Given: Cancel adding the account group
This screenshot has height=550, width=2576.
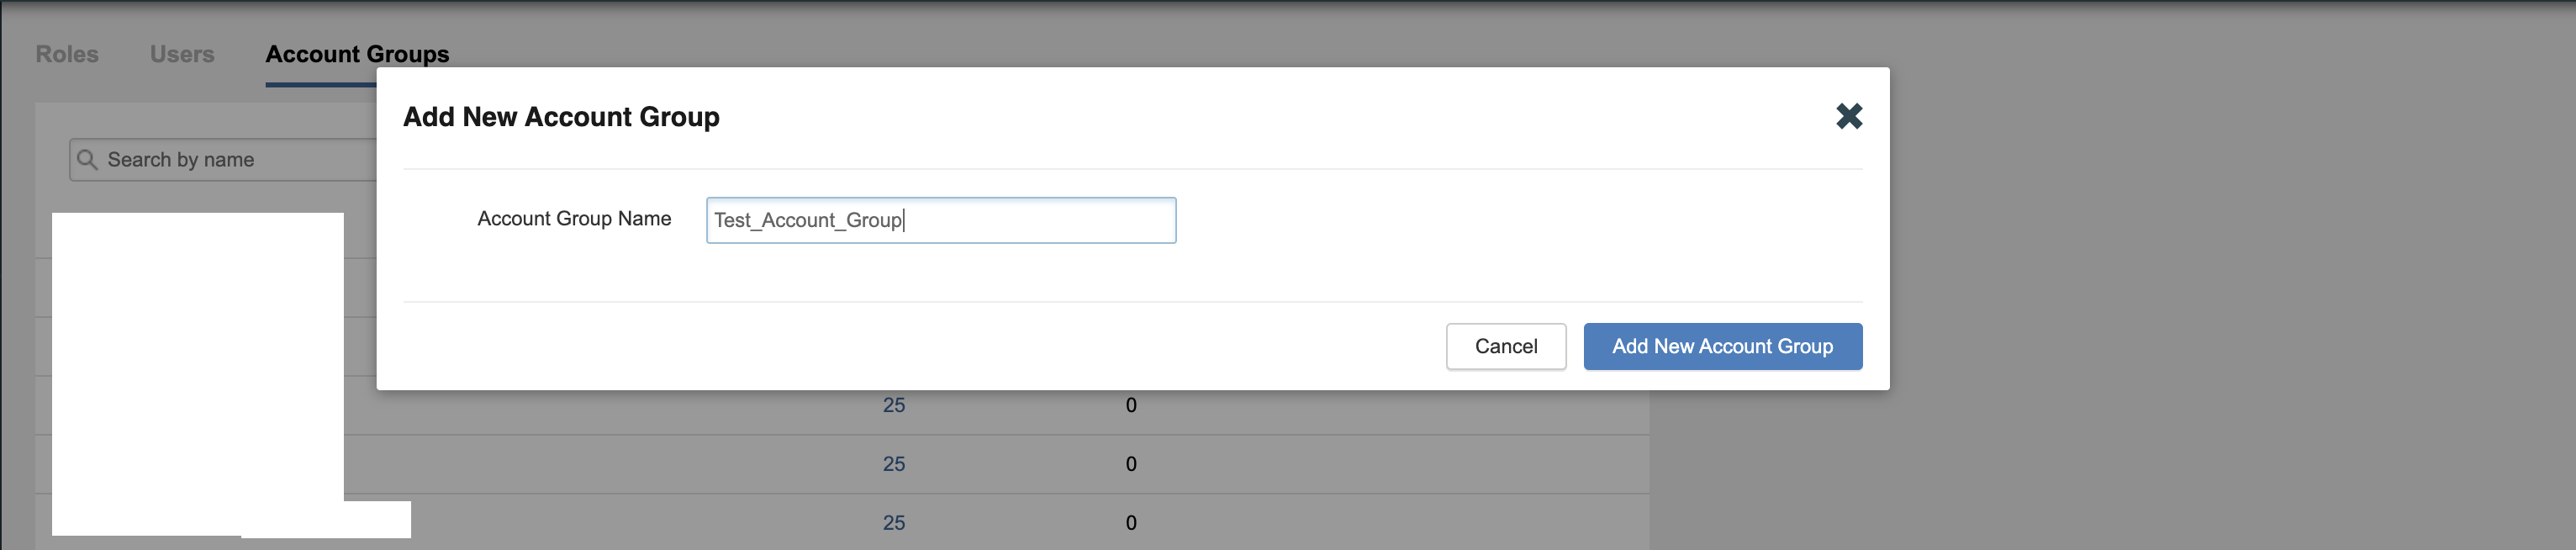Looking at the screenshot, I should point(1505,346).
